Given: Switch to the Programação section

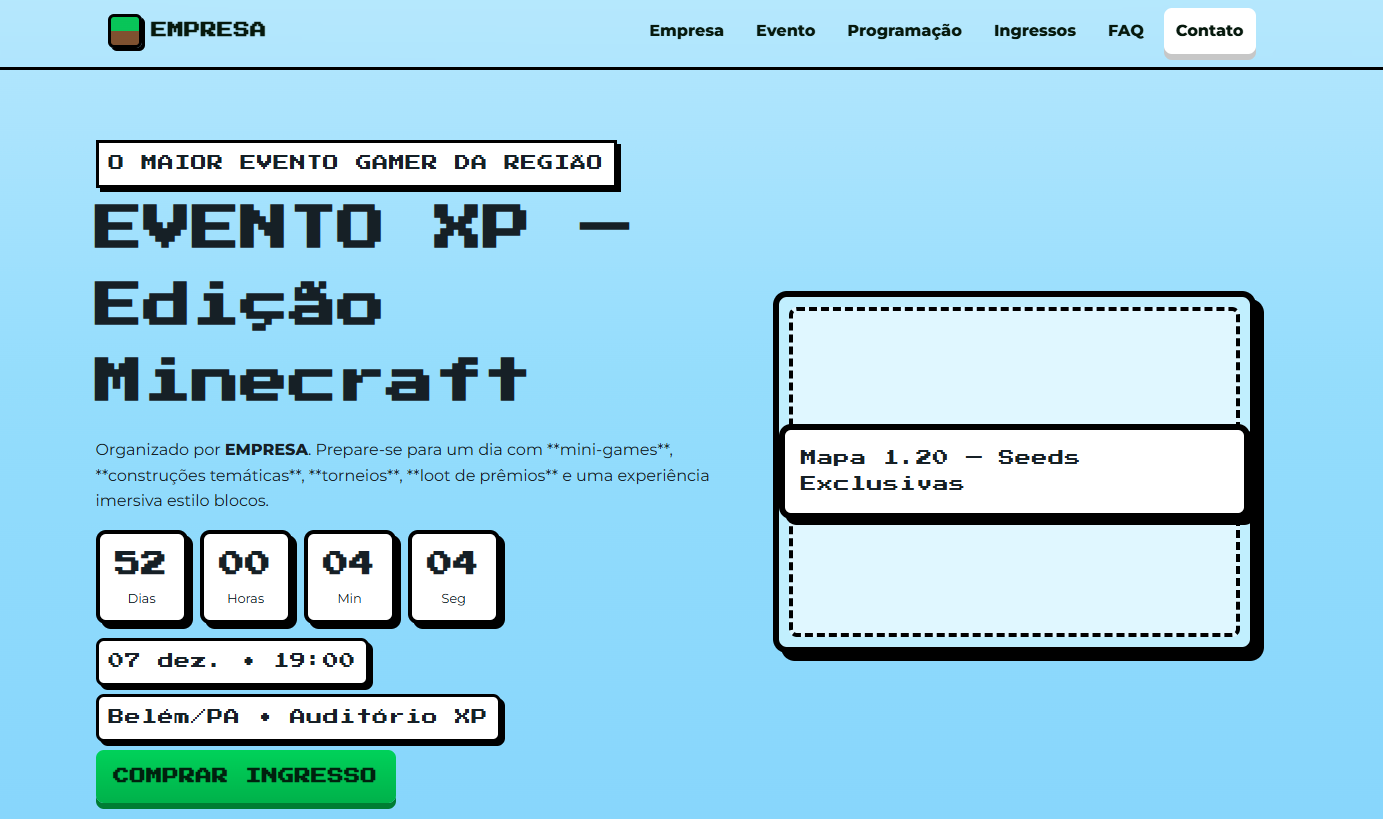Looking at the screenshot, I should (904, 31).
